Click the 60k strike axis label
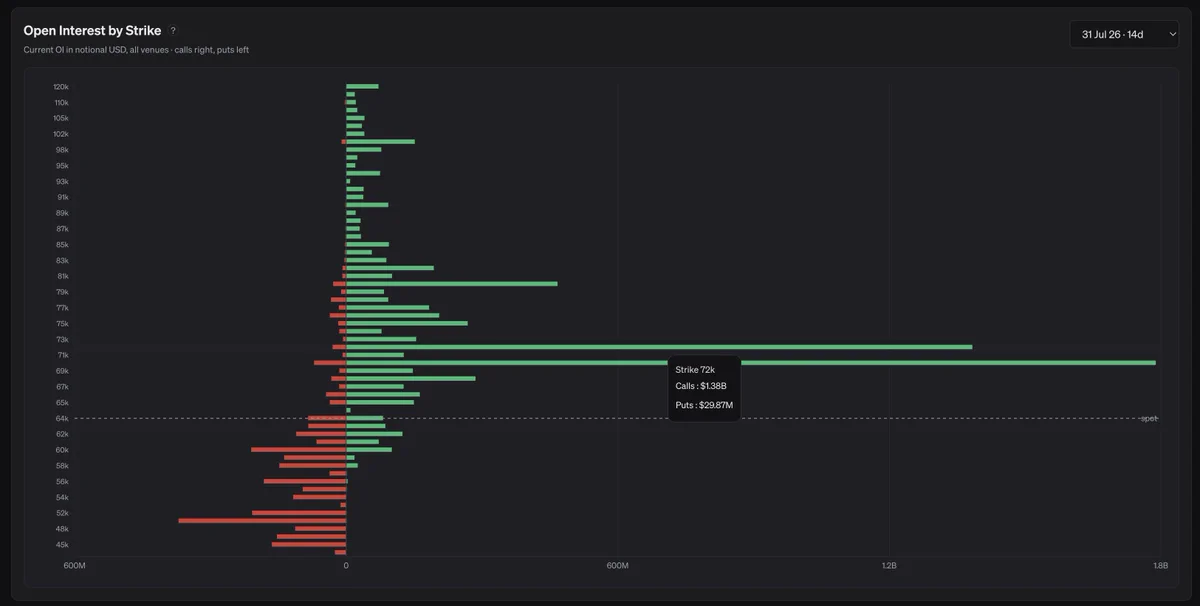 point(62,450)
